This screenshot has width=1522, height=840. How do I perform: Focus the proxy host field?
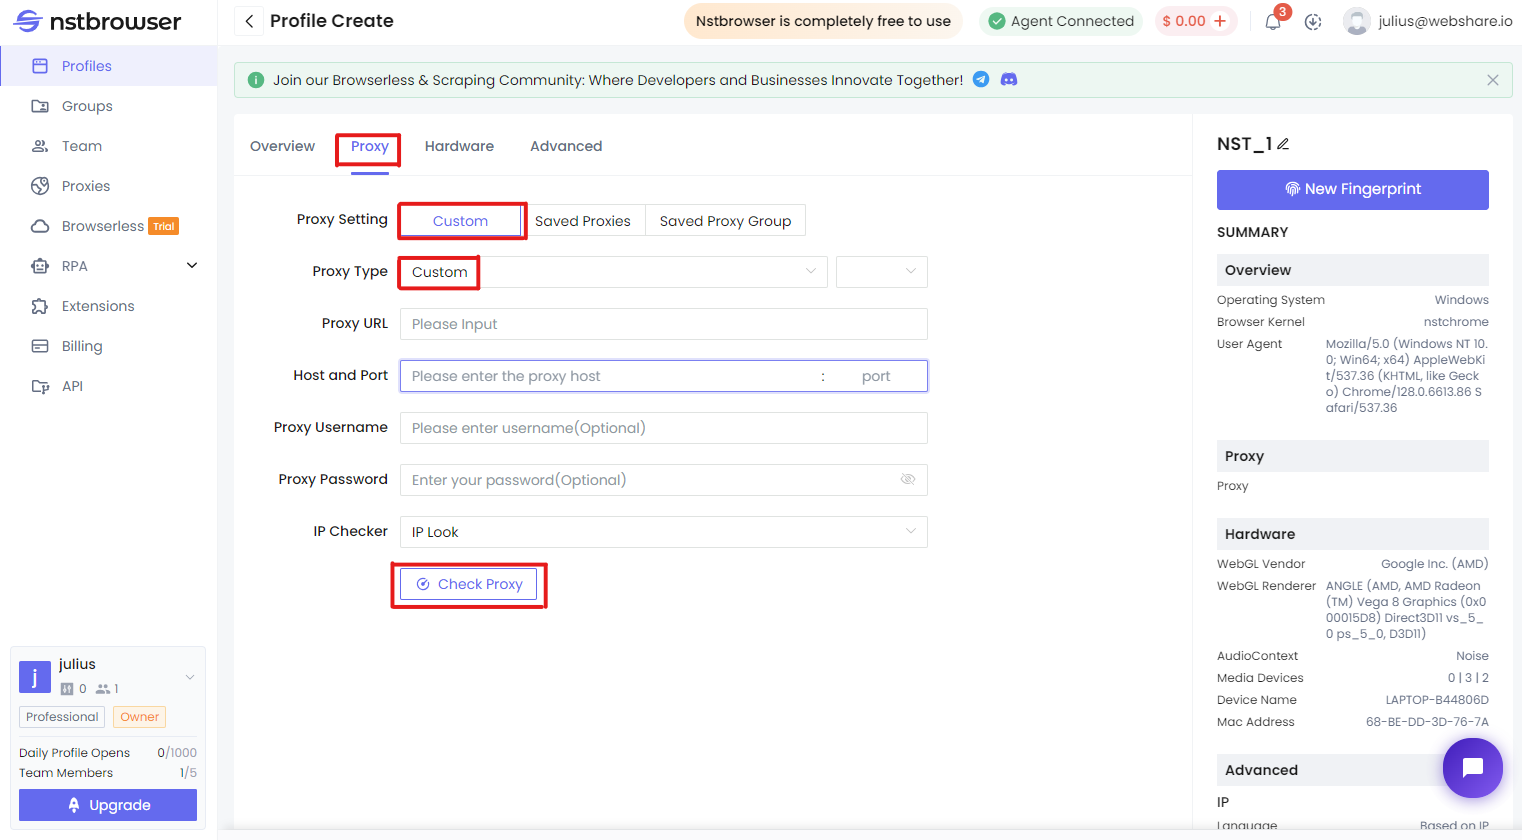(x=610, y=376)
